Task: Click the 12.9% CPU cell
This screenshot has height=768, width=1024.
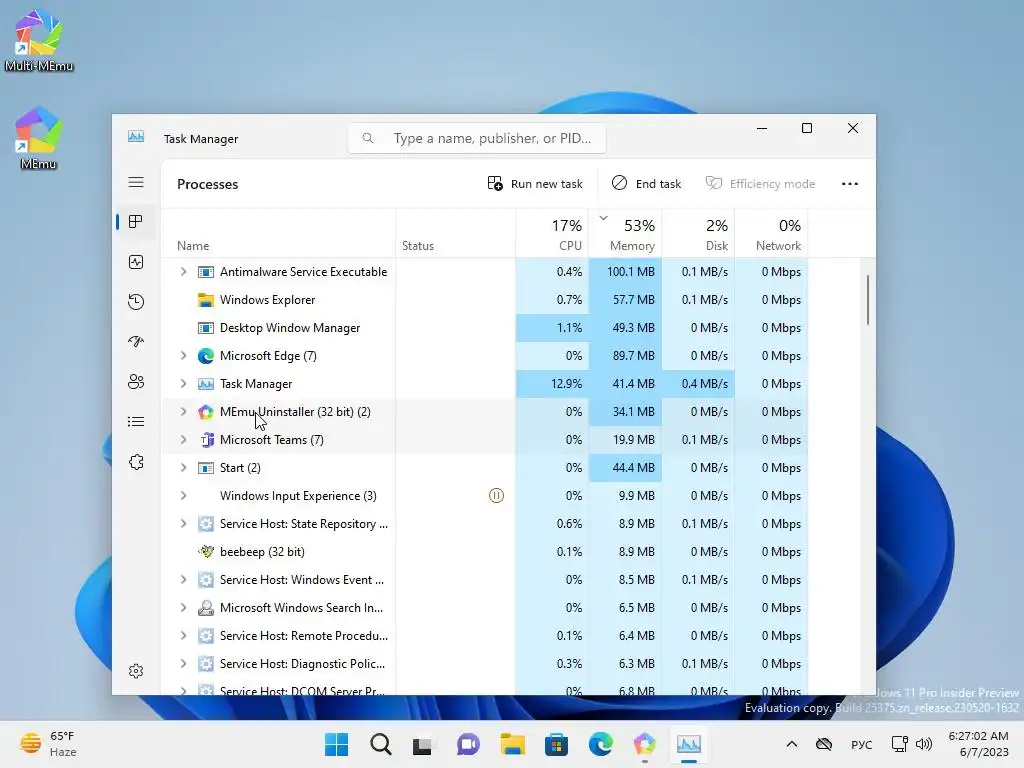Action: click(x=552, y=384)
